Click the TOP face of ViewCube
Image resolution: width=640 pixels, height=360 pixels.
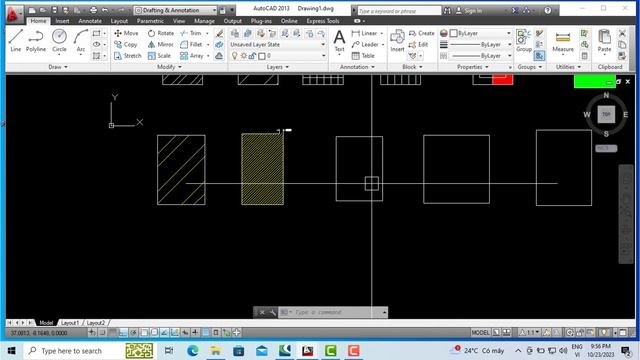click(606, 114)
